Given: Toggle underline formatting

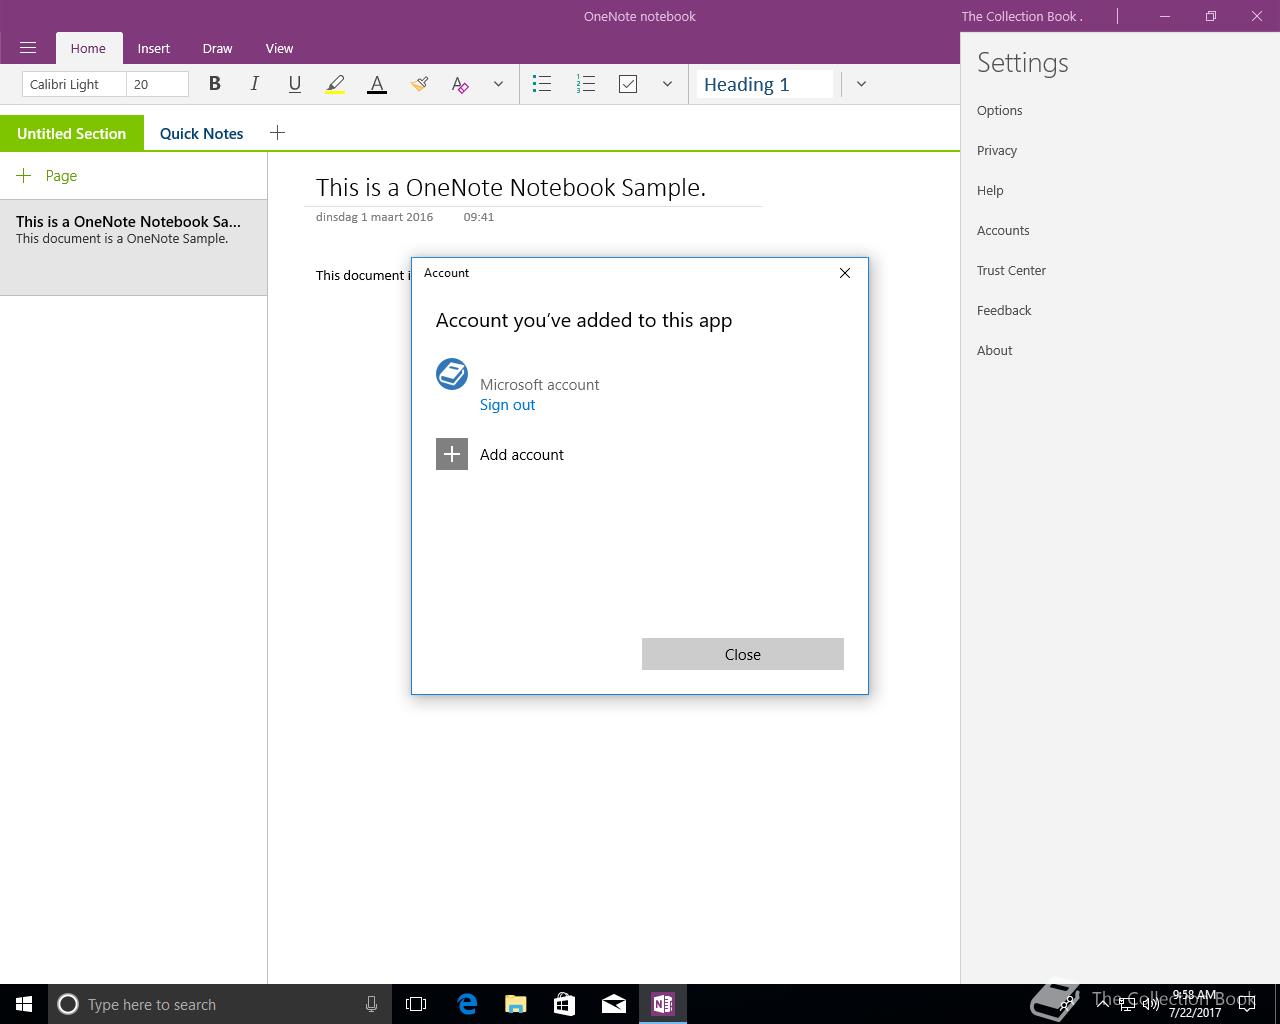Looking at the screenshot, I should 294,84.
